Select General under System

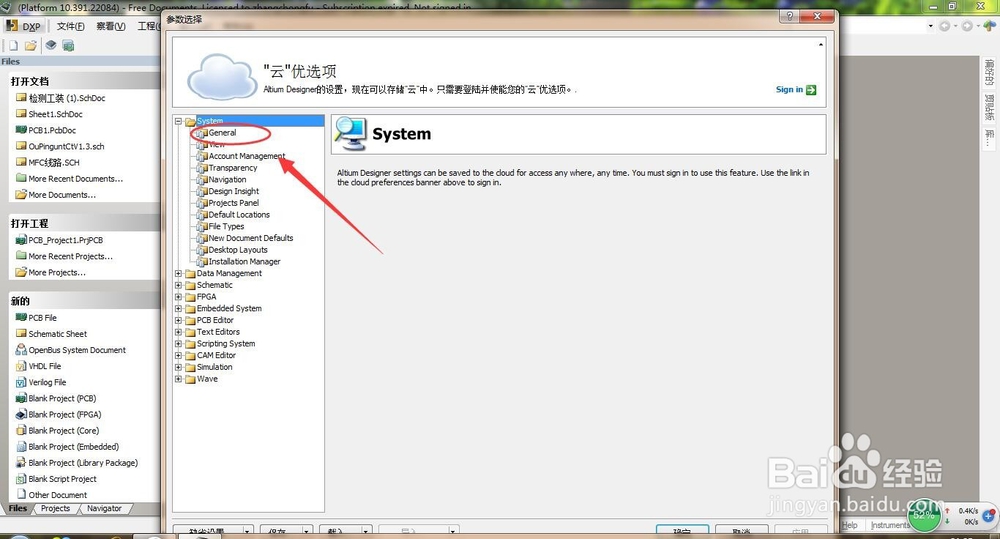222,133
